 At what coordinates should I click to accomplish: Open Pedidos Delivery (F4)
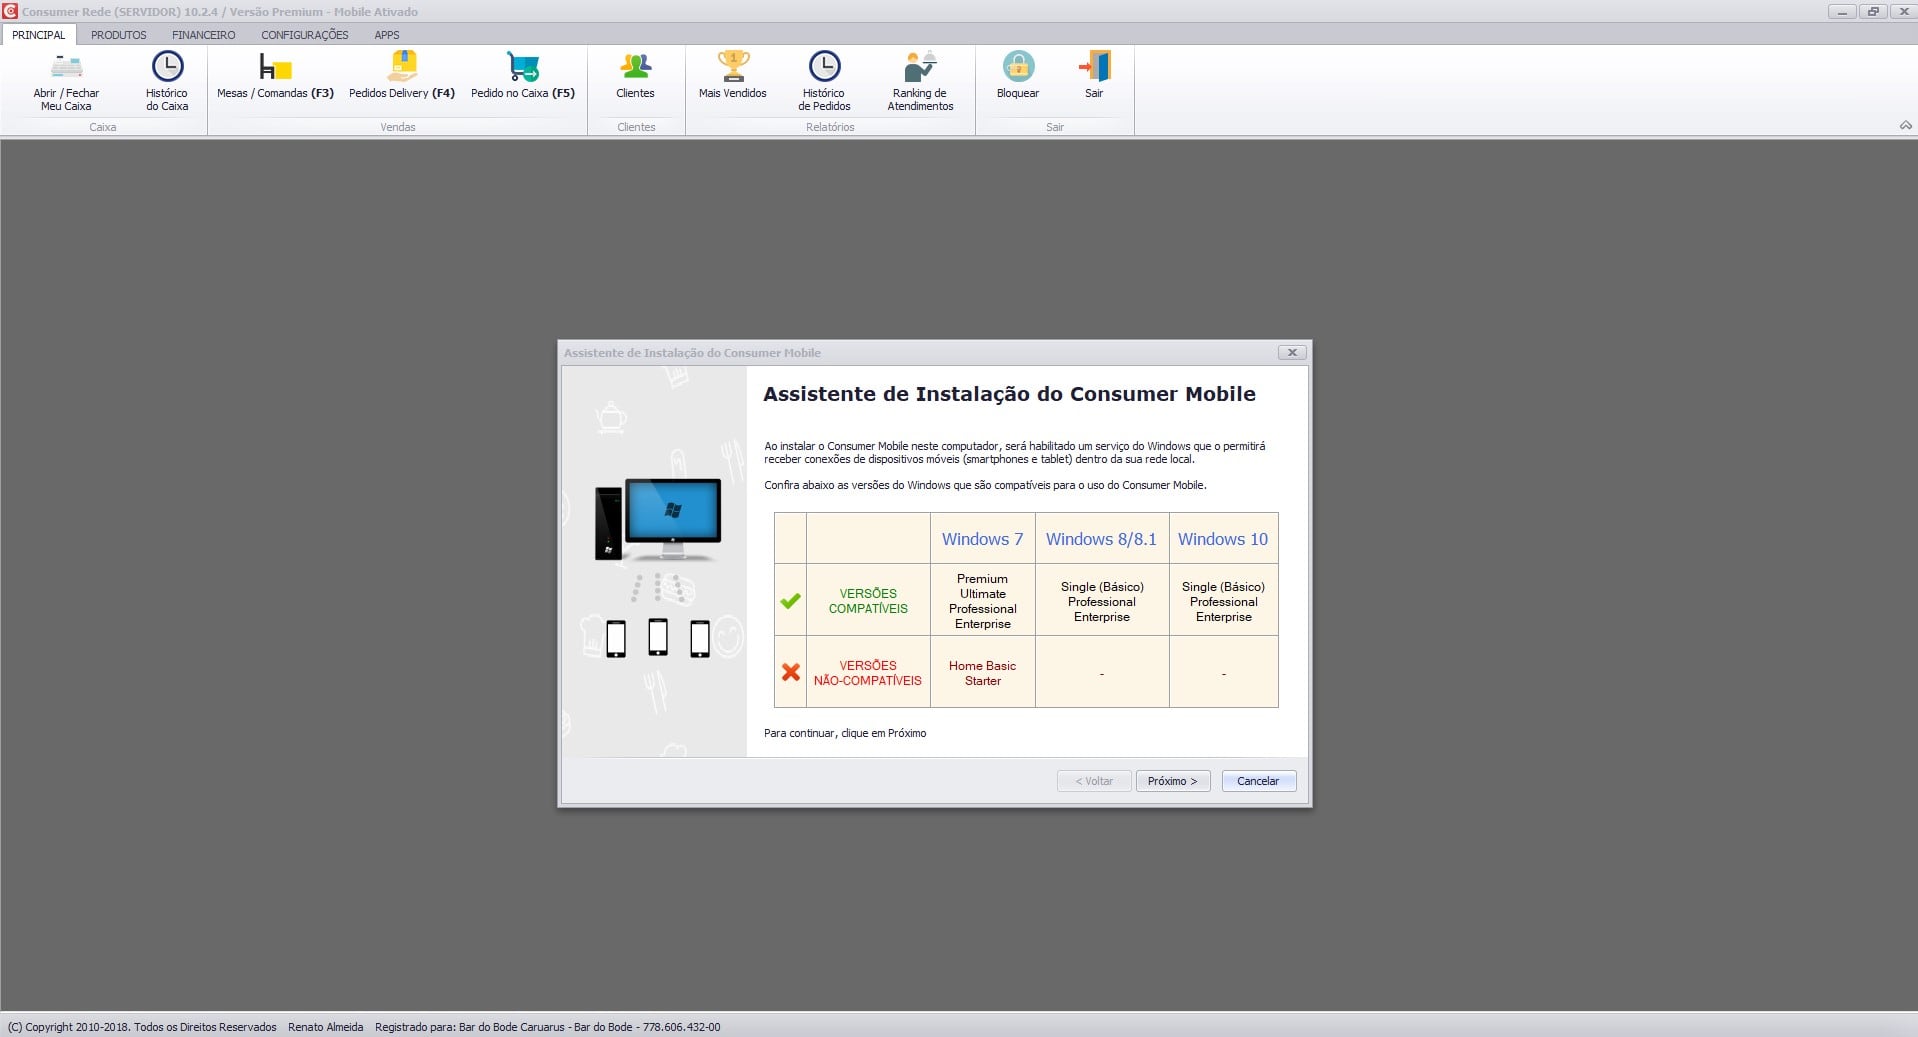[x=402, y=68]
